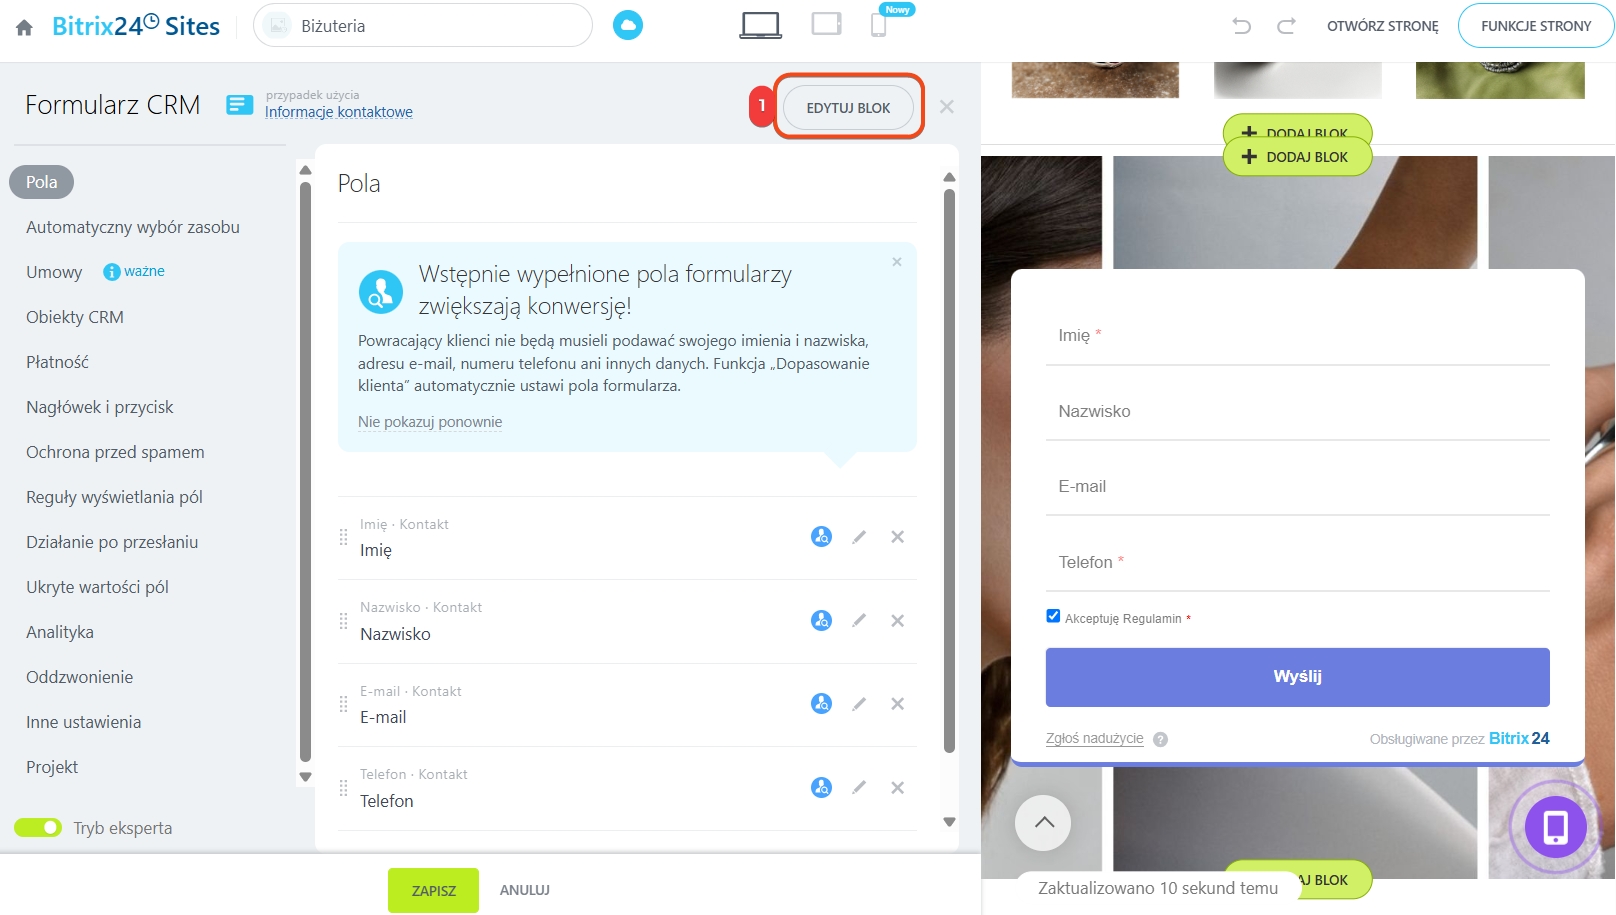Open the Informacje kontaktowe link
The image size is (1616, 915).
click(x=339, y=112)
